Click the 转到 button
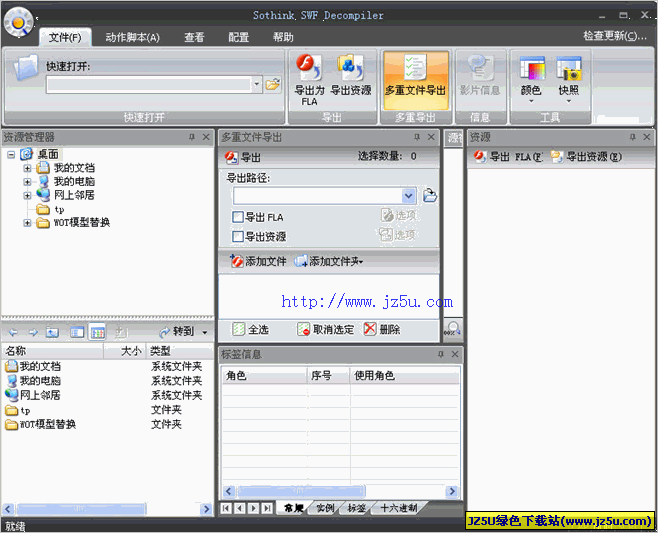 tap(177, 332)
